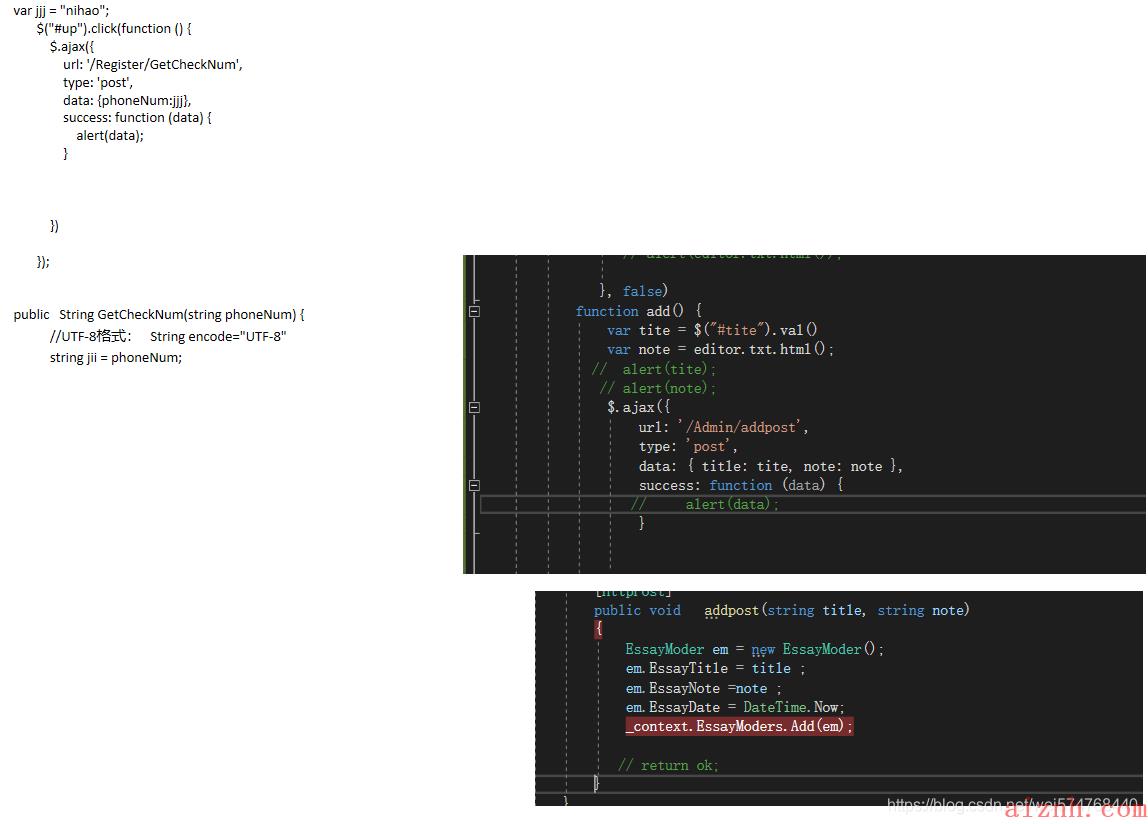Click the "url: '/Admin/addpost'," line

point(723,427)
